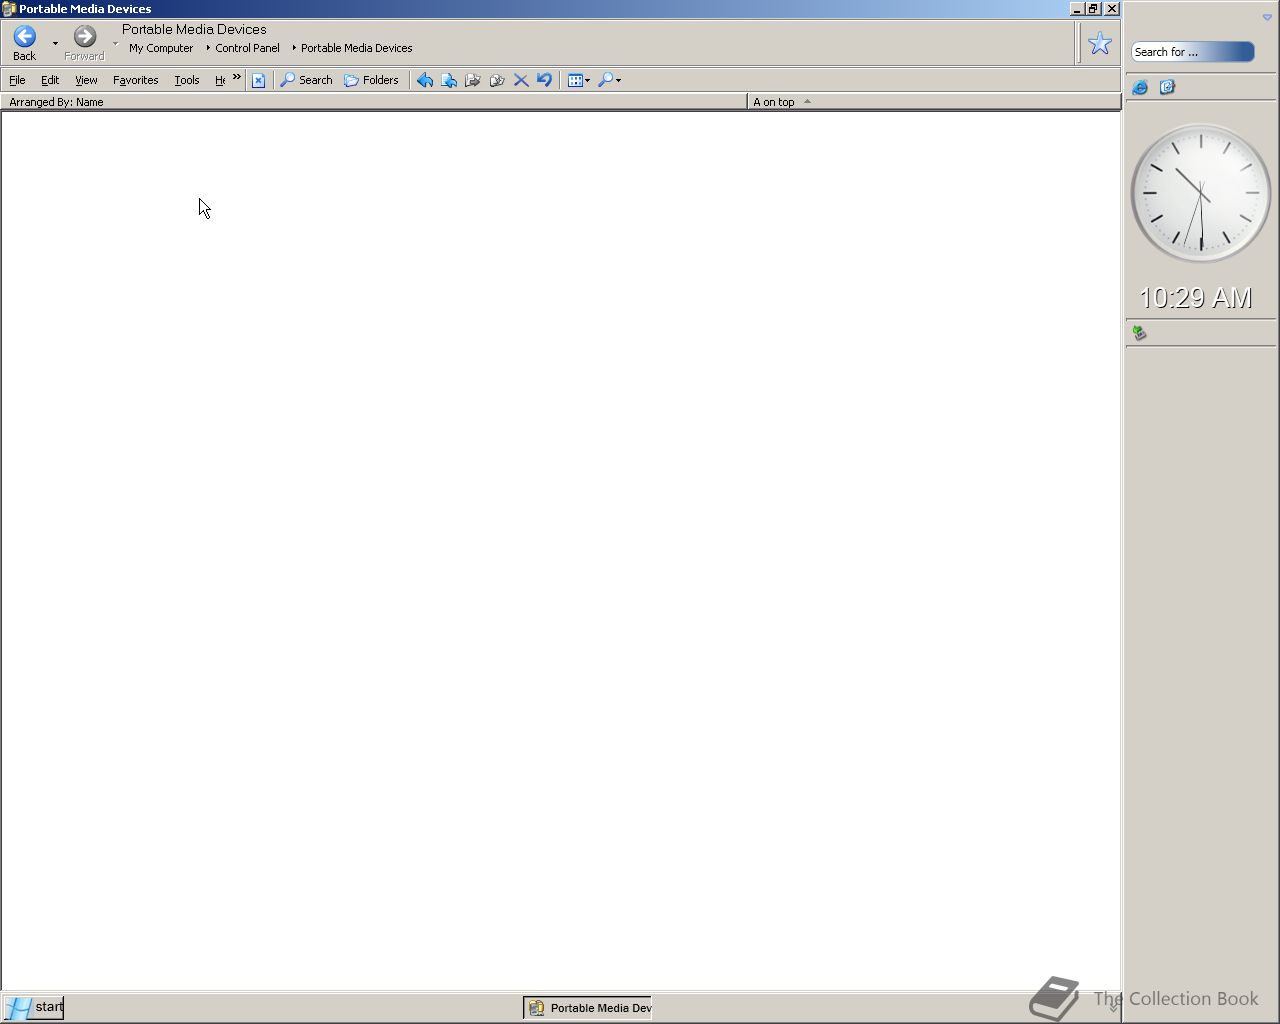Image resolution: width=1280 pixels, height=1024 pixels.
Task: Expand arrow before Portable Media Devices breadcrumb
Action: tap(294, 48)
